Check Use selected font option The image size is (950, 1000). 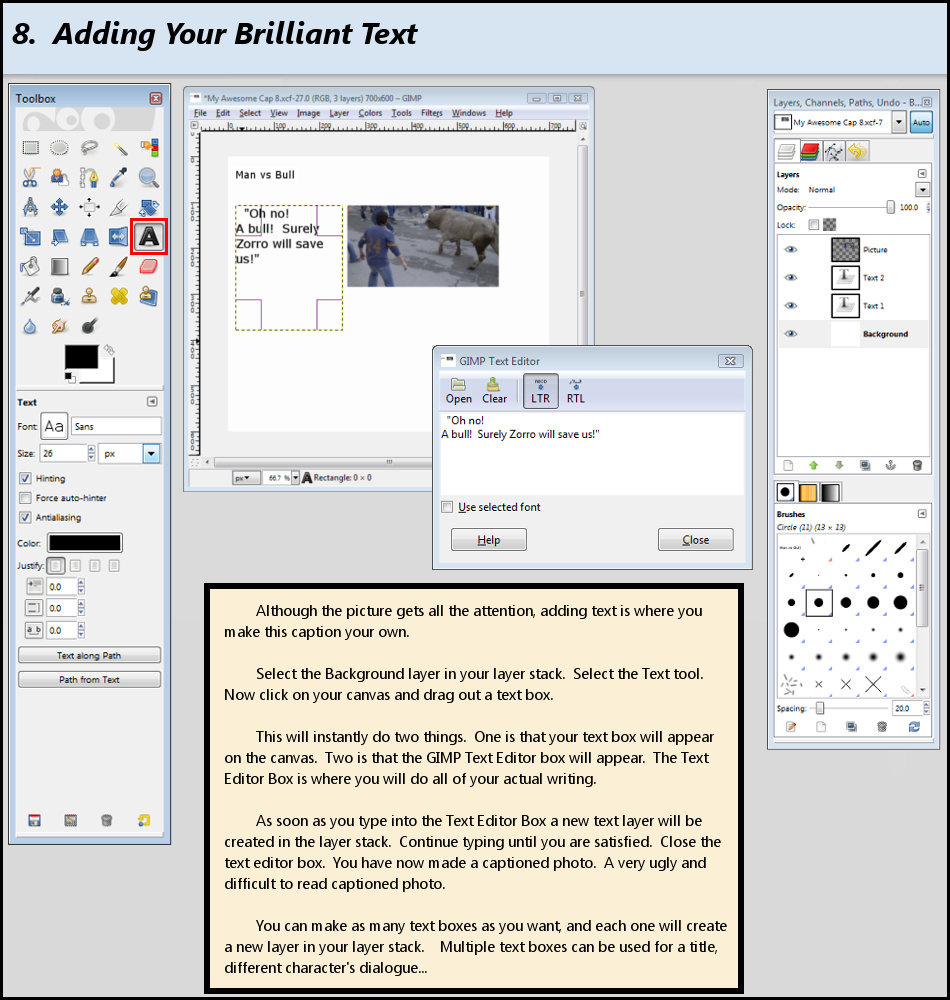pos(448,507)
